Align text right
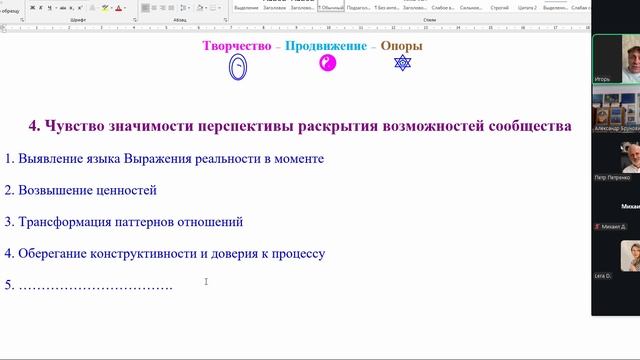The image size is (640, 360). pos(162,8)
